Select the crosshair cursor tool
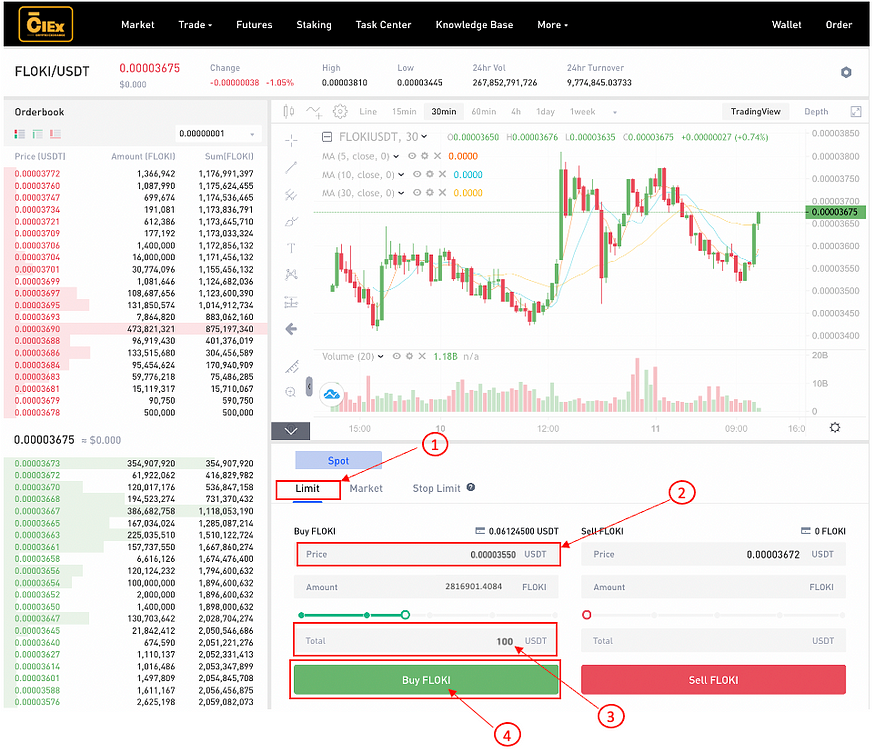 [x=291, y=141]
